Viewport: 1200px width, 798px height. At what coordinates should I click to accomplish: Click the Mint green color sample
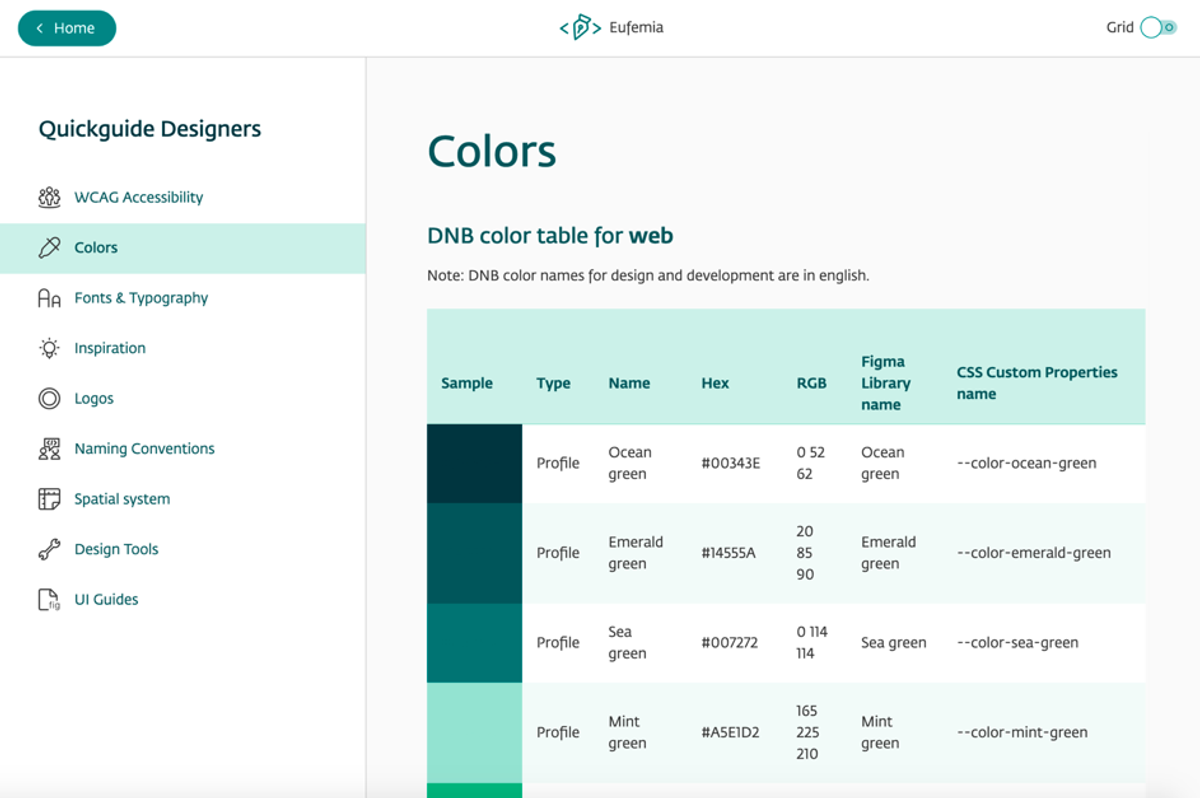pyautogui.click(x=474, y=733)
